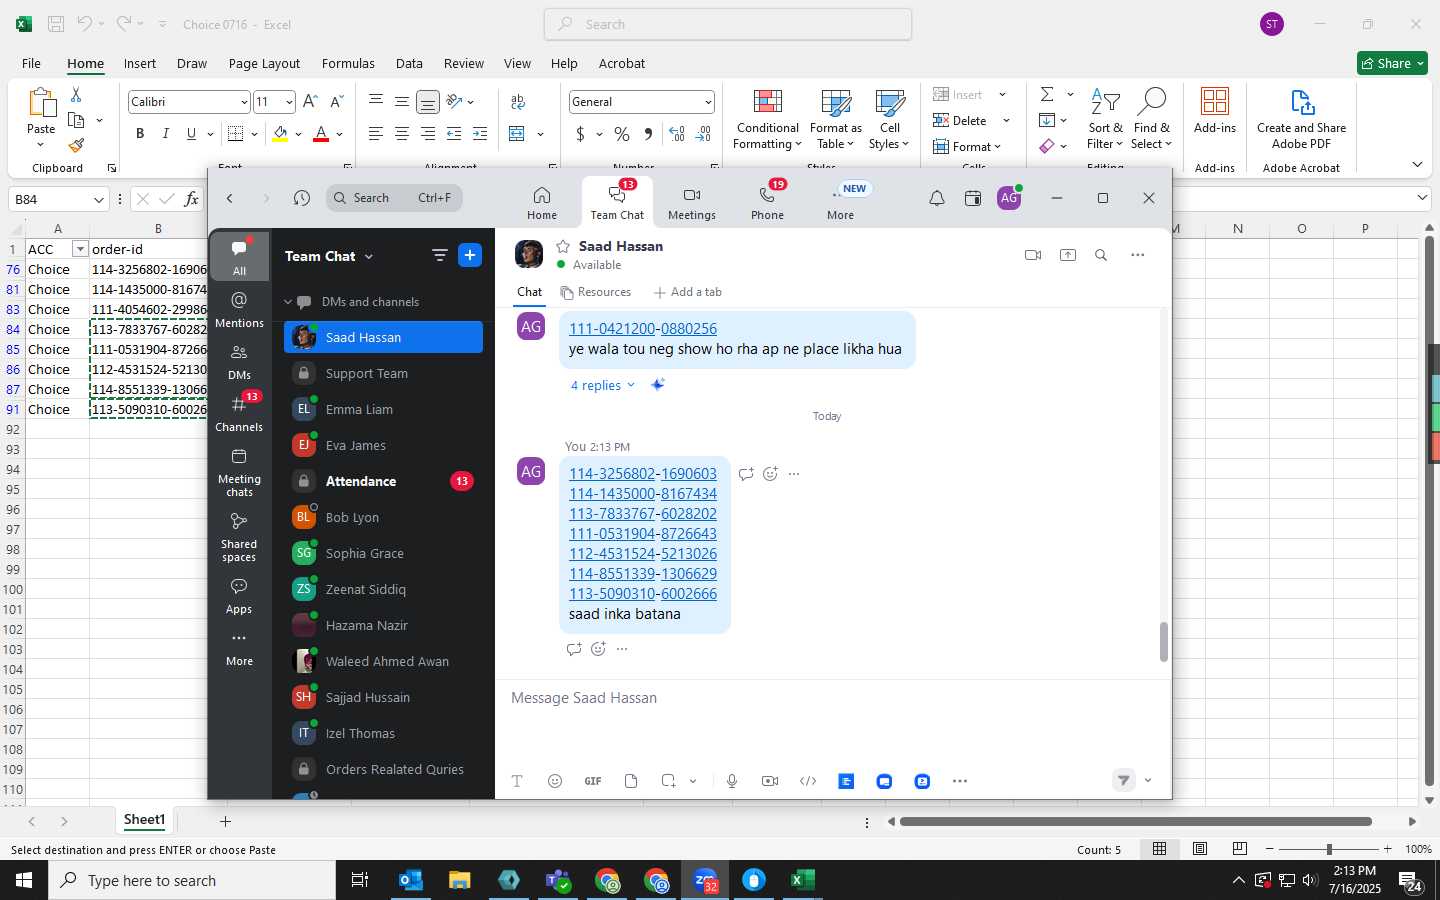Toggle Bold in Excel ribbon
This screenshot has width=1440, height=900.
coord(140,133)
